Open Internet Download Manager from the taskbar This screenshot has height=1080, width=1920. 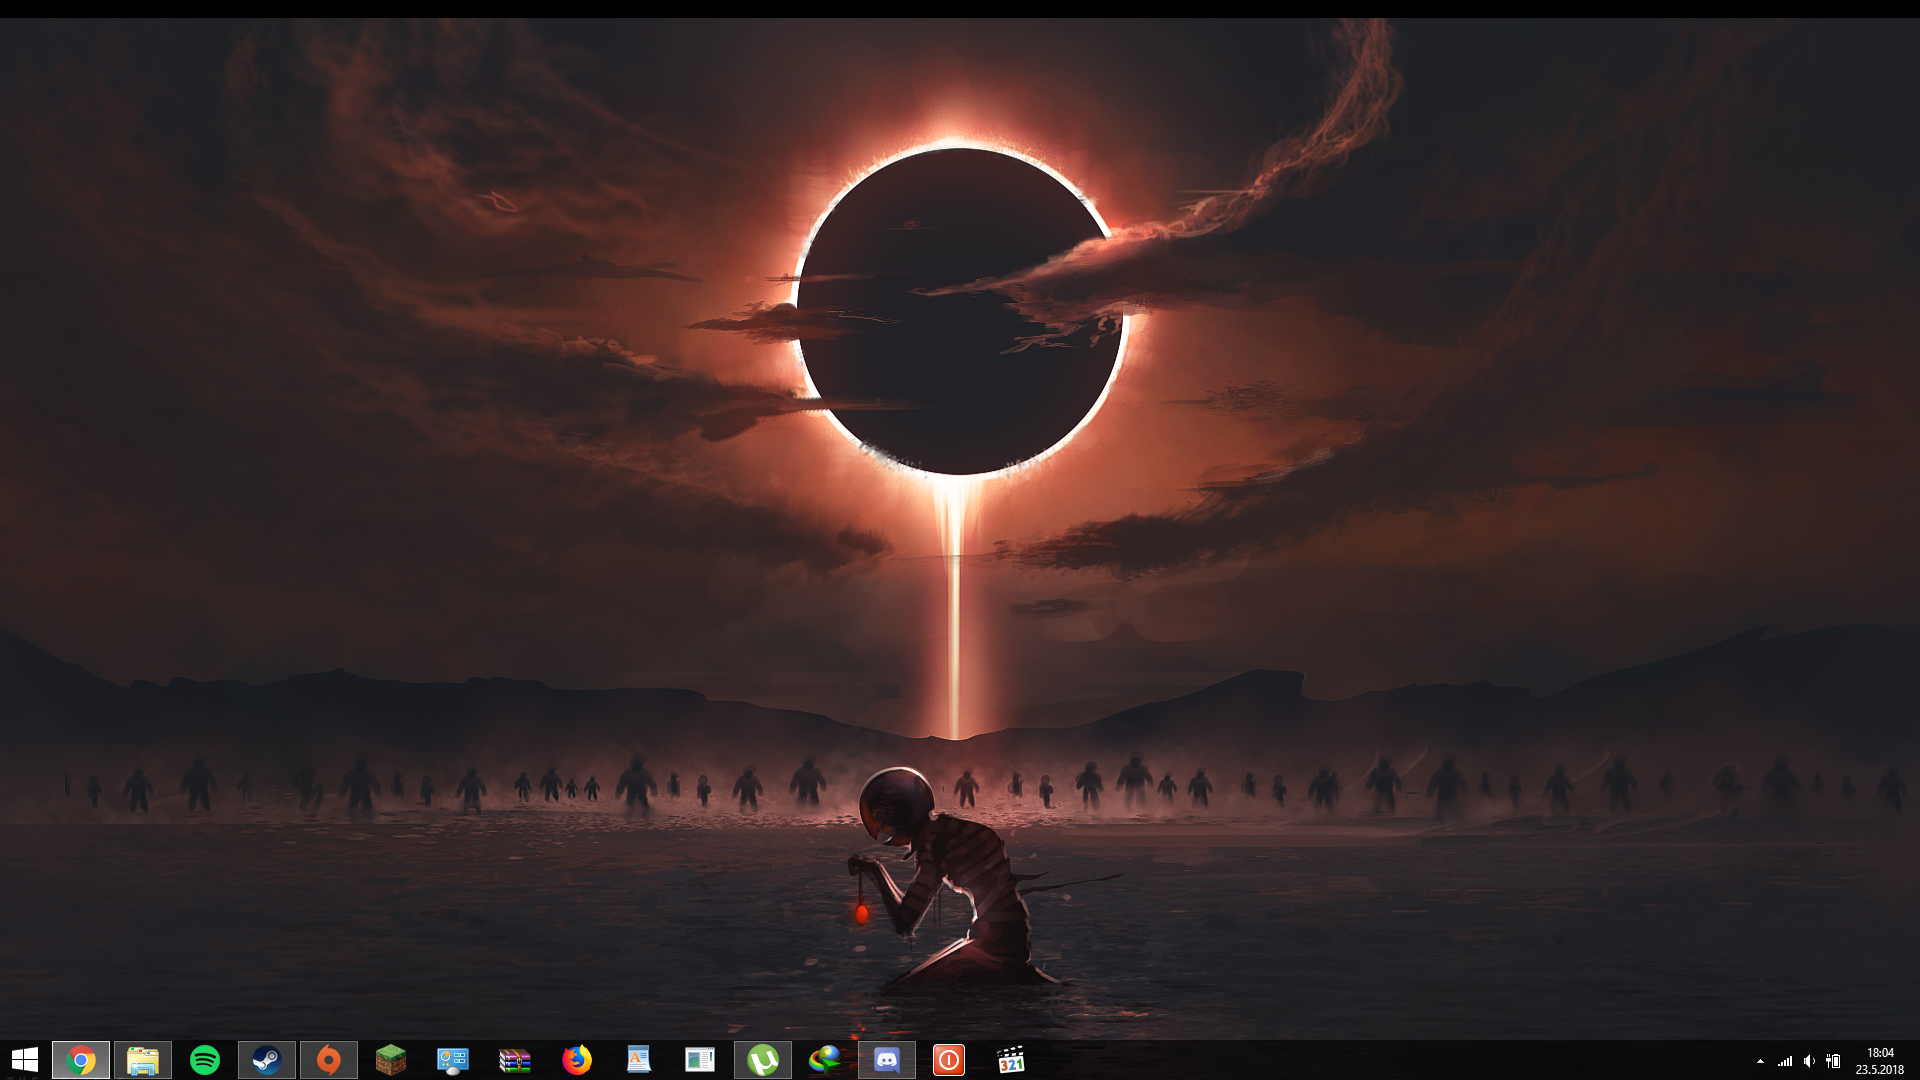point(825,1060)
